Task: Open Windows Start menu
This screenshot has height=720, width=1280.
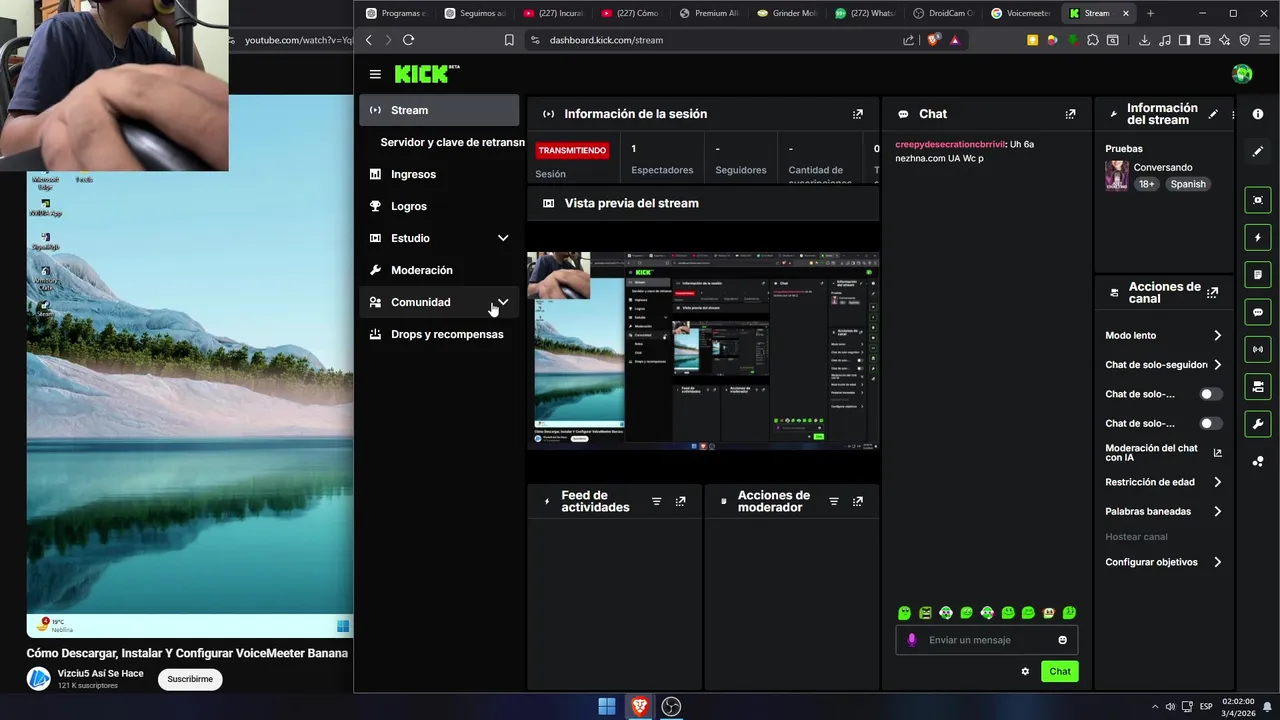Action: pos(607,706)
